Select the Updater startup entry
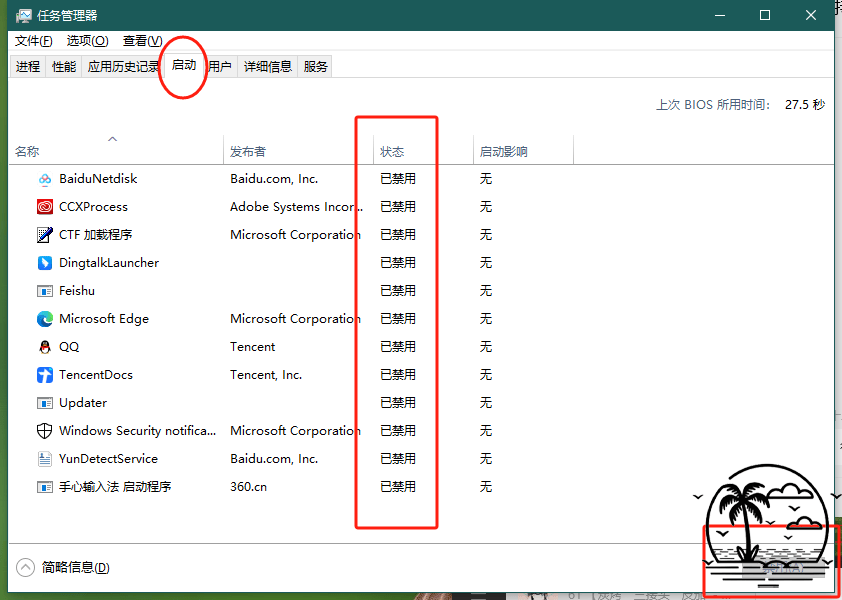 pos(420,403)
